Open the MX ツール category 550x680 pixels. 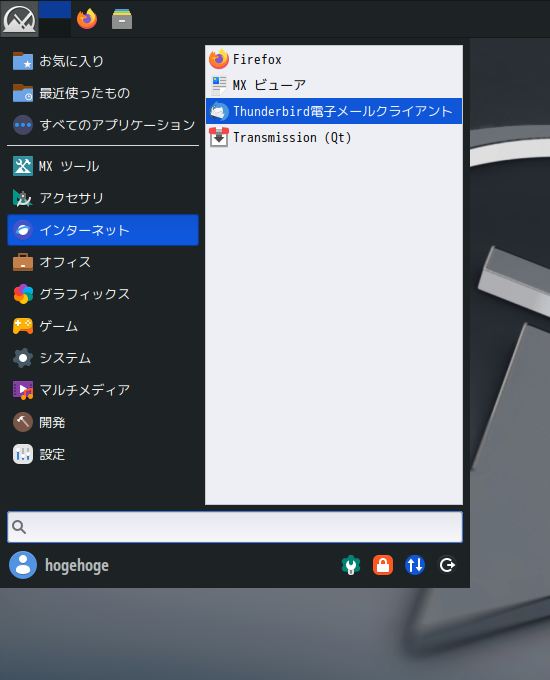(103, 166)
